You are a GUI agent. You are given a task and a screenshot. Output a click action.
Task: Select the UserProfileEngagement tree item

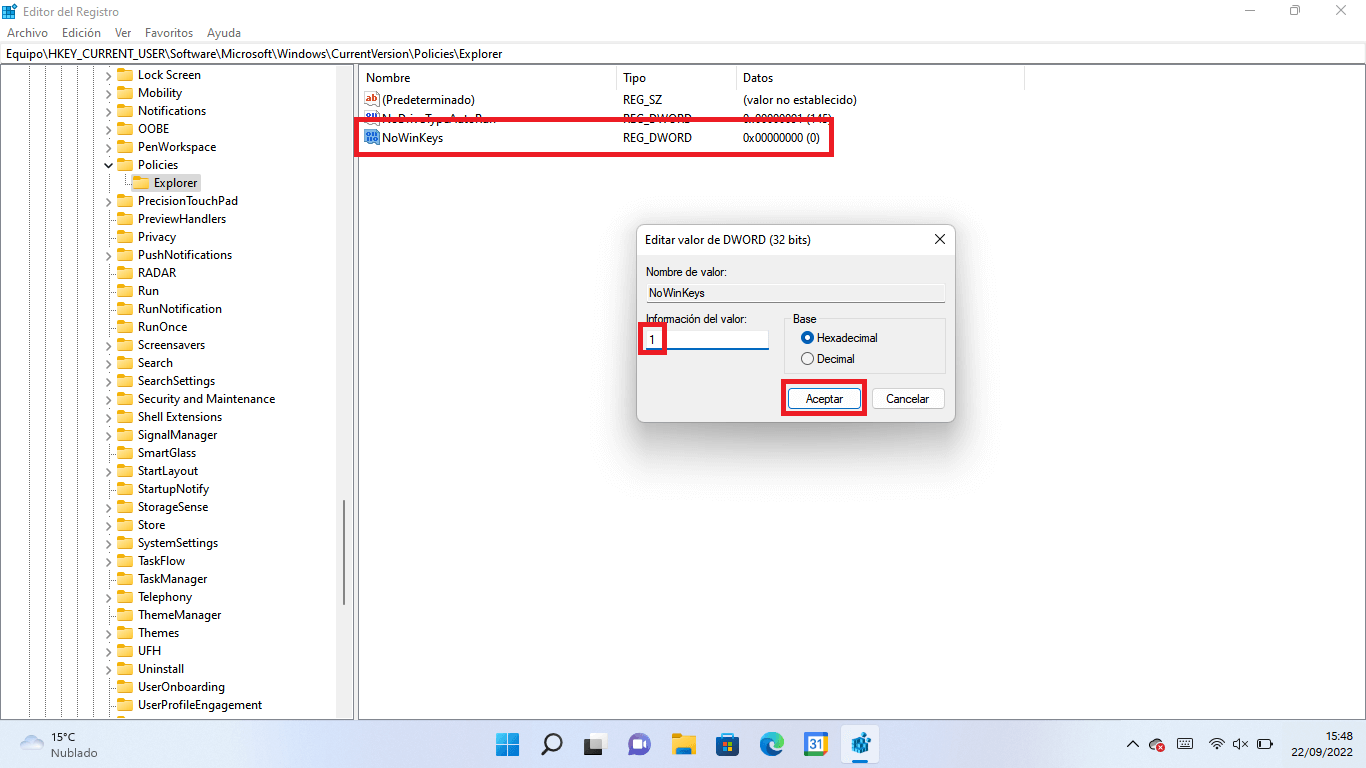point(200,705)
